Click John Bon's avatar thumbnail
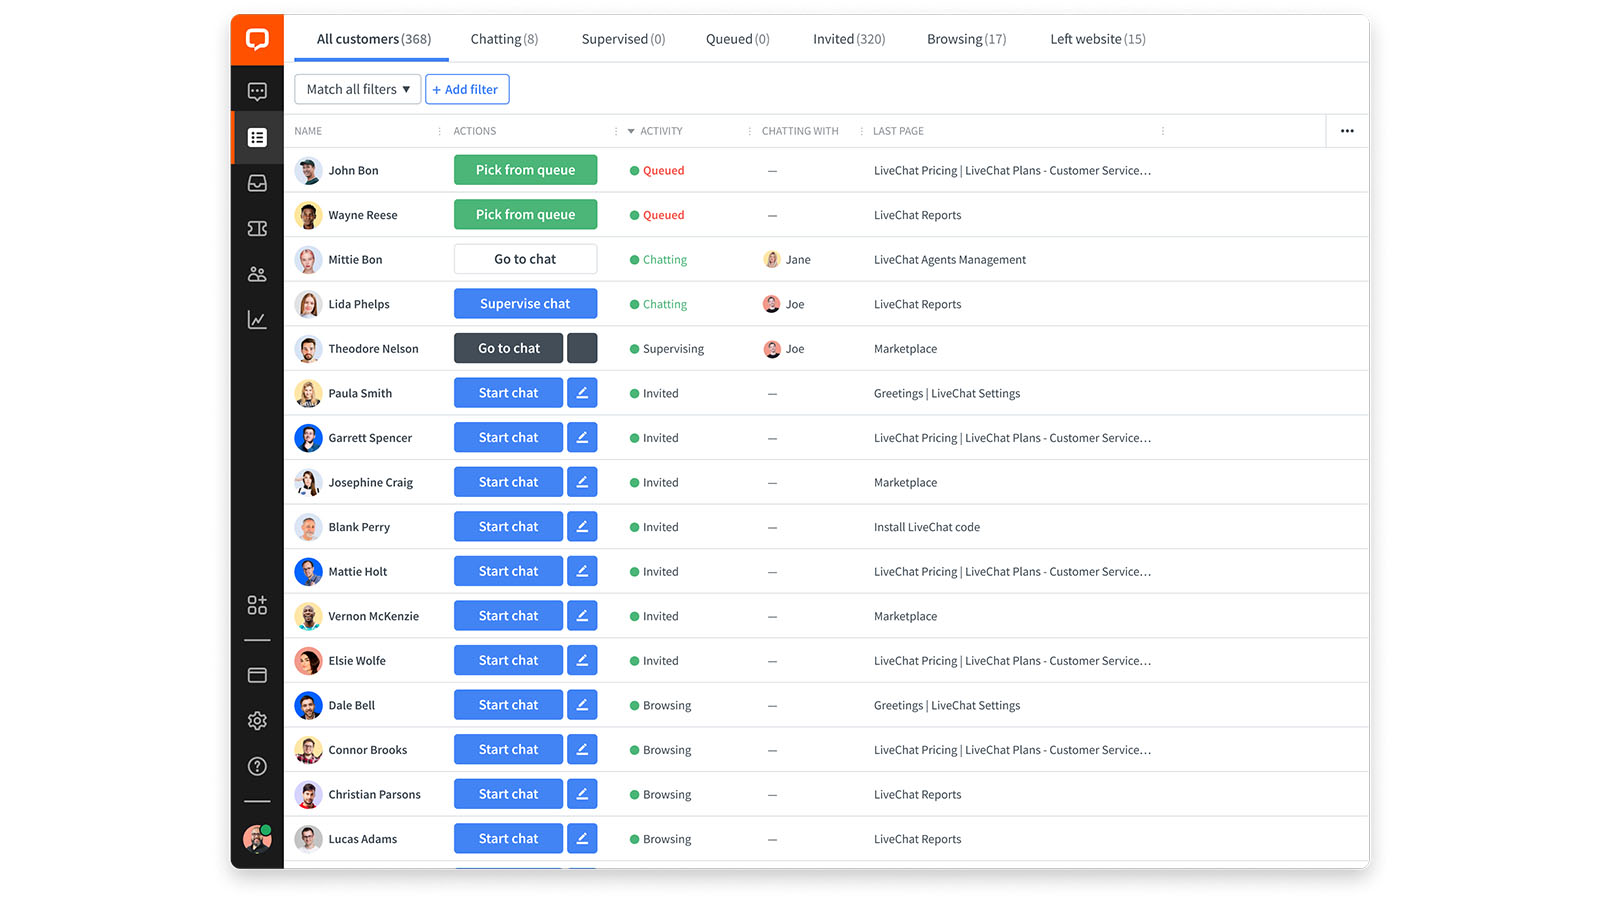1600x900 pixels. click(308, 170)
